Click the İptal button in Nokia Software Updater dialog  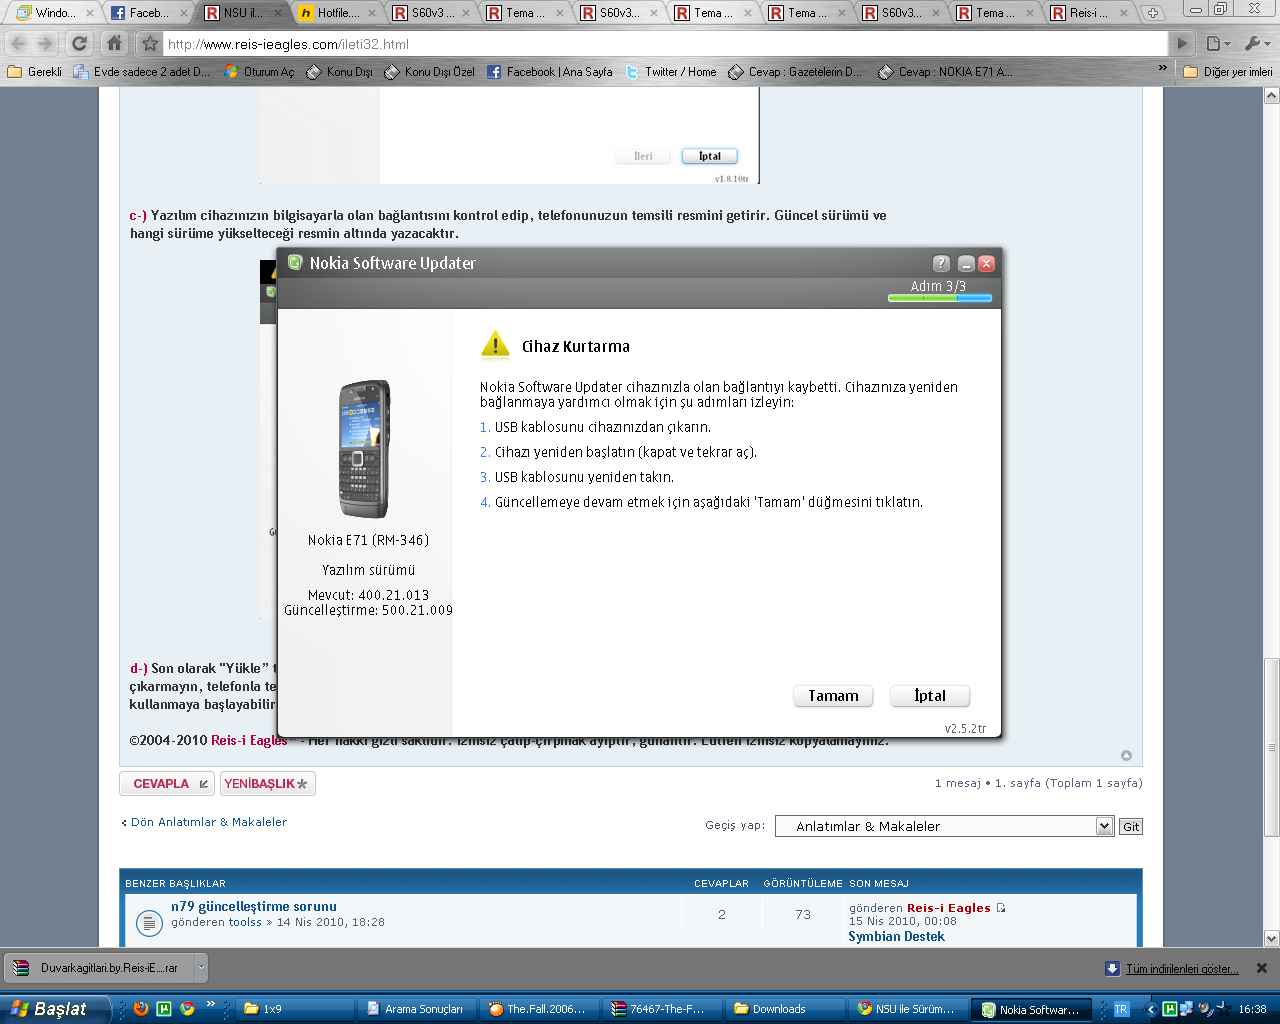tap(930, 696)
